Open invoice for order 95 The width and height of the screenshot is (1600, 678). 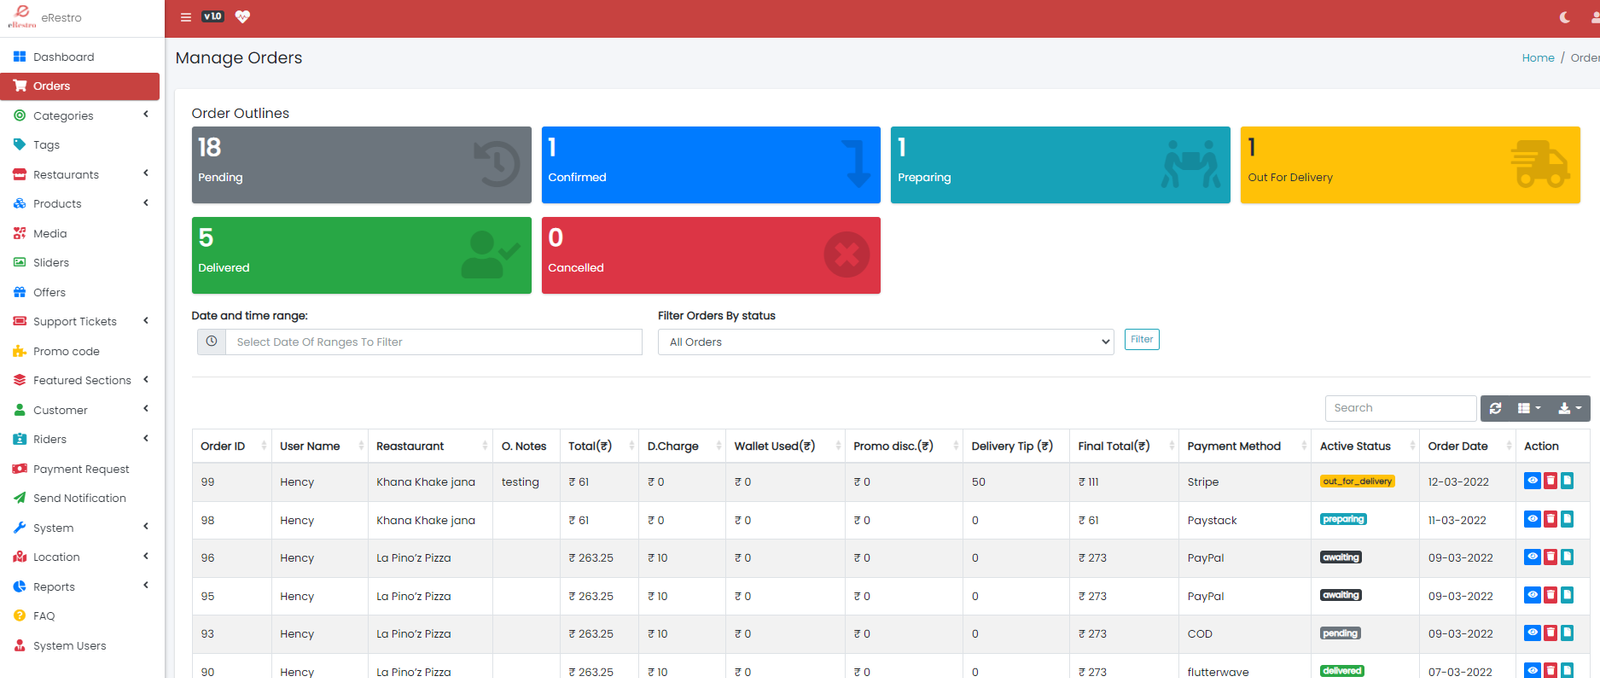point(1567,595)
